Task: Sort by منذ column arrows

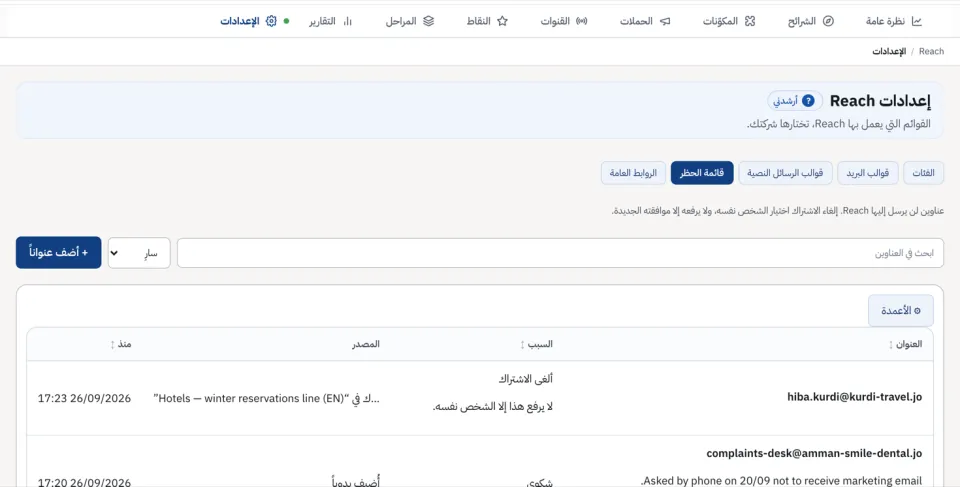Action: (112, 345)
